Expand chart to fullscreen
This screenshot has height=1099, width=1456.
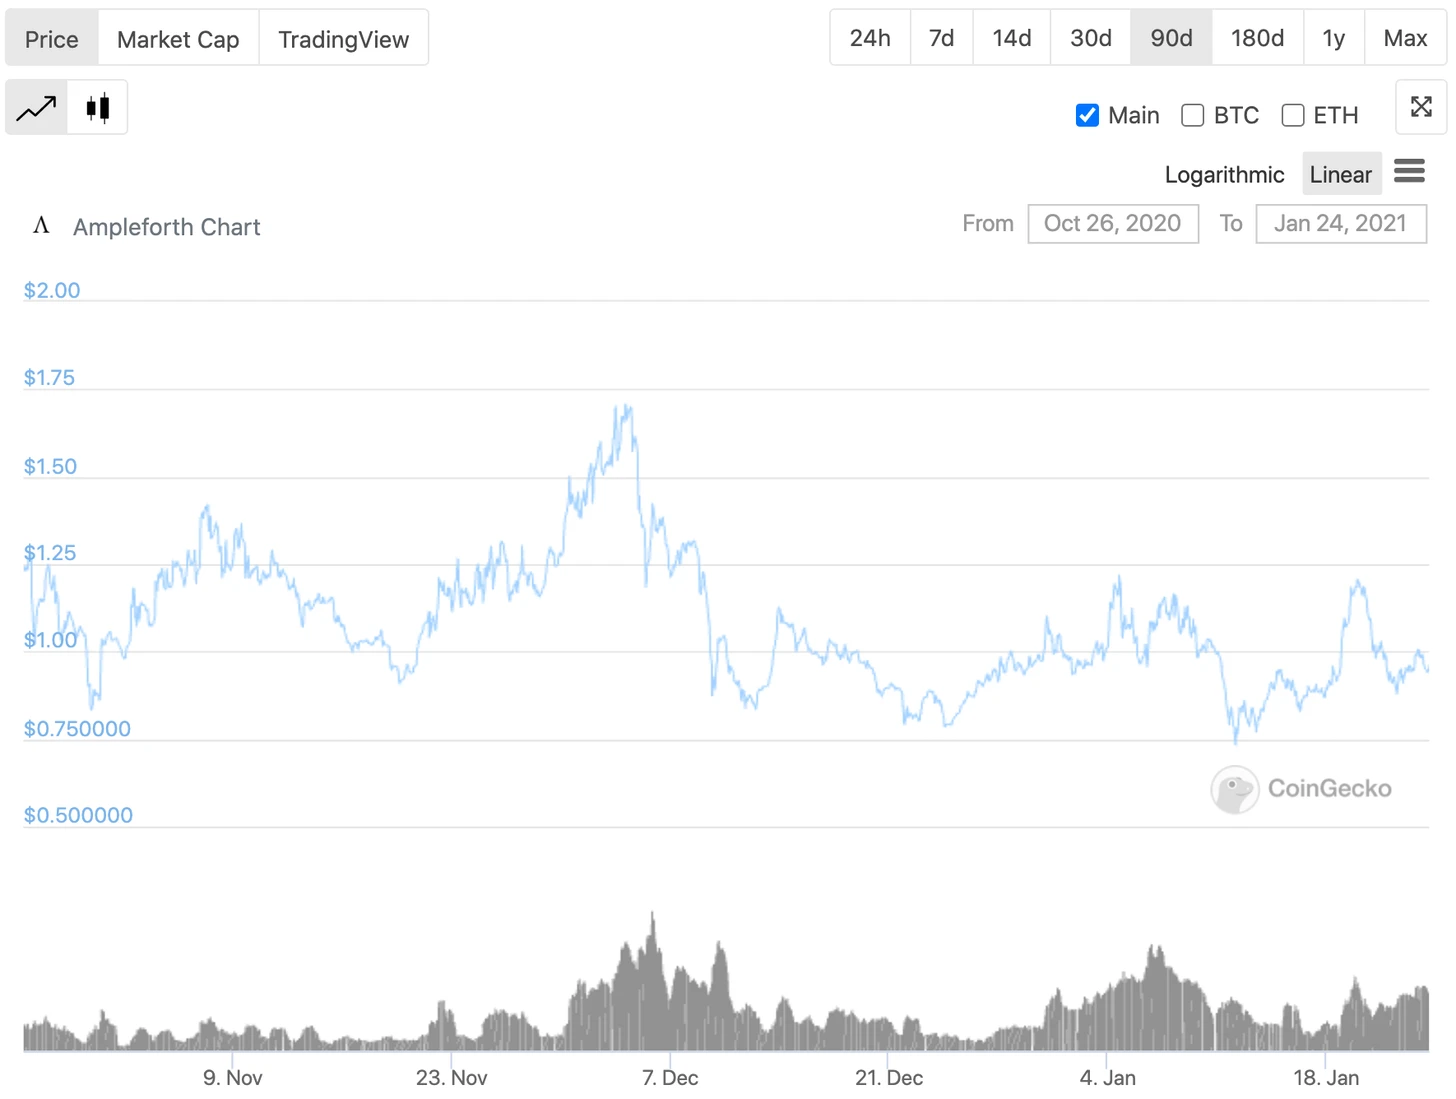click(1421, 107)
